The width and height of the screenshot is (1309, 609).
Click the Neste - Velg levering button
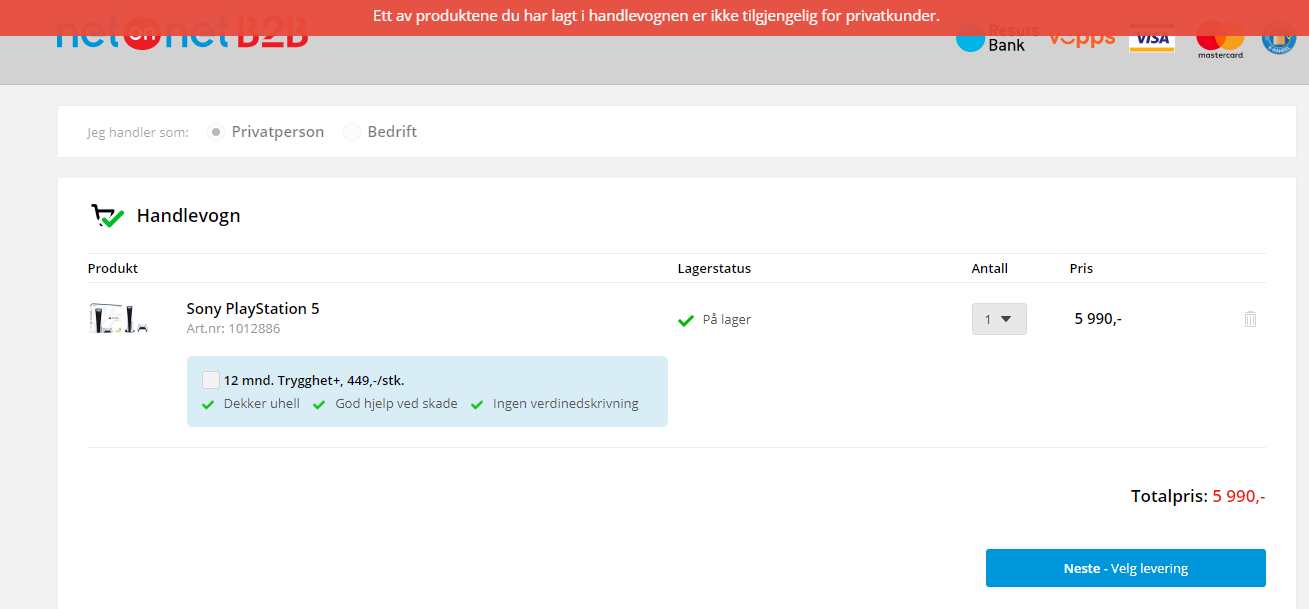1126,568
